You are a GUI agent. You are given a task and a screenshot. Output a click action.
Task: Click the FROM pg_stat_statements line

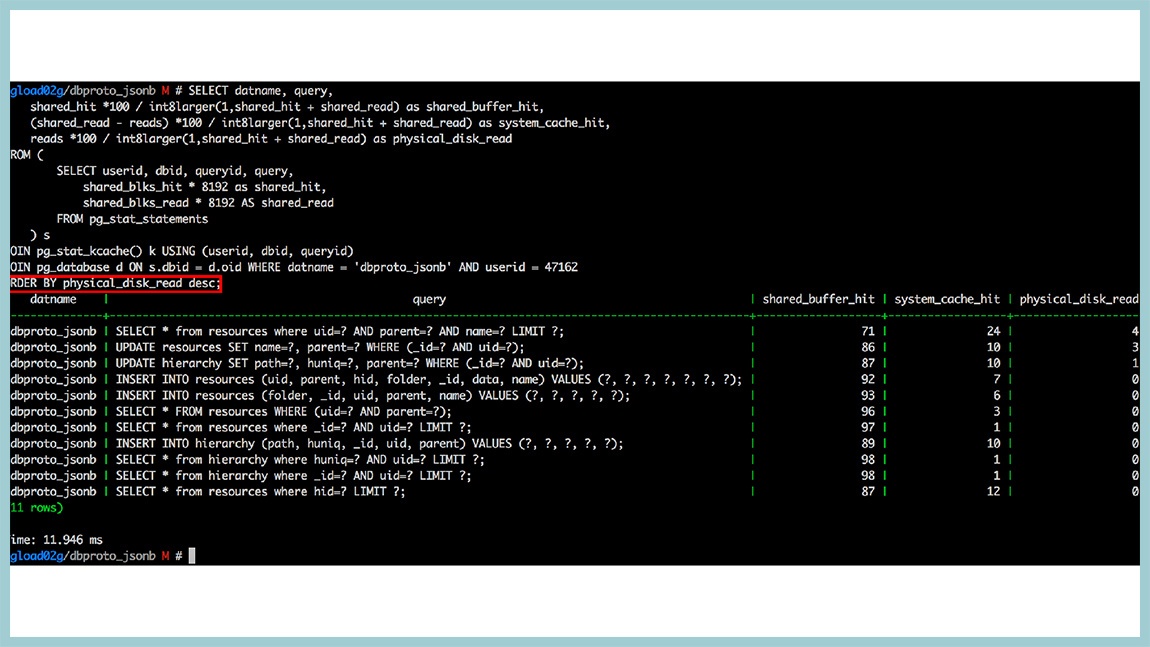click(132, 219)
